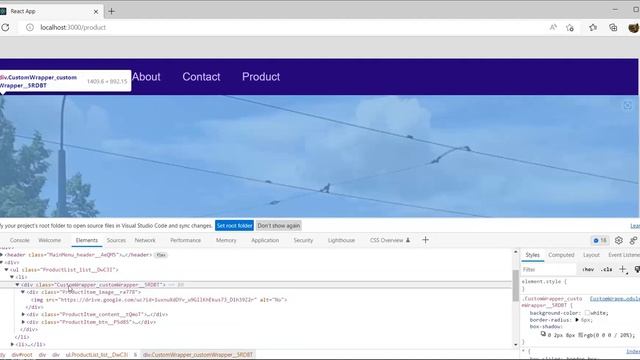
Task: Toggle element state with the :hov button
Action: coord(588,269)
